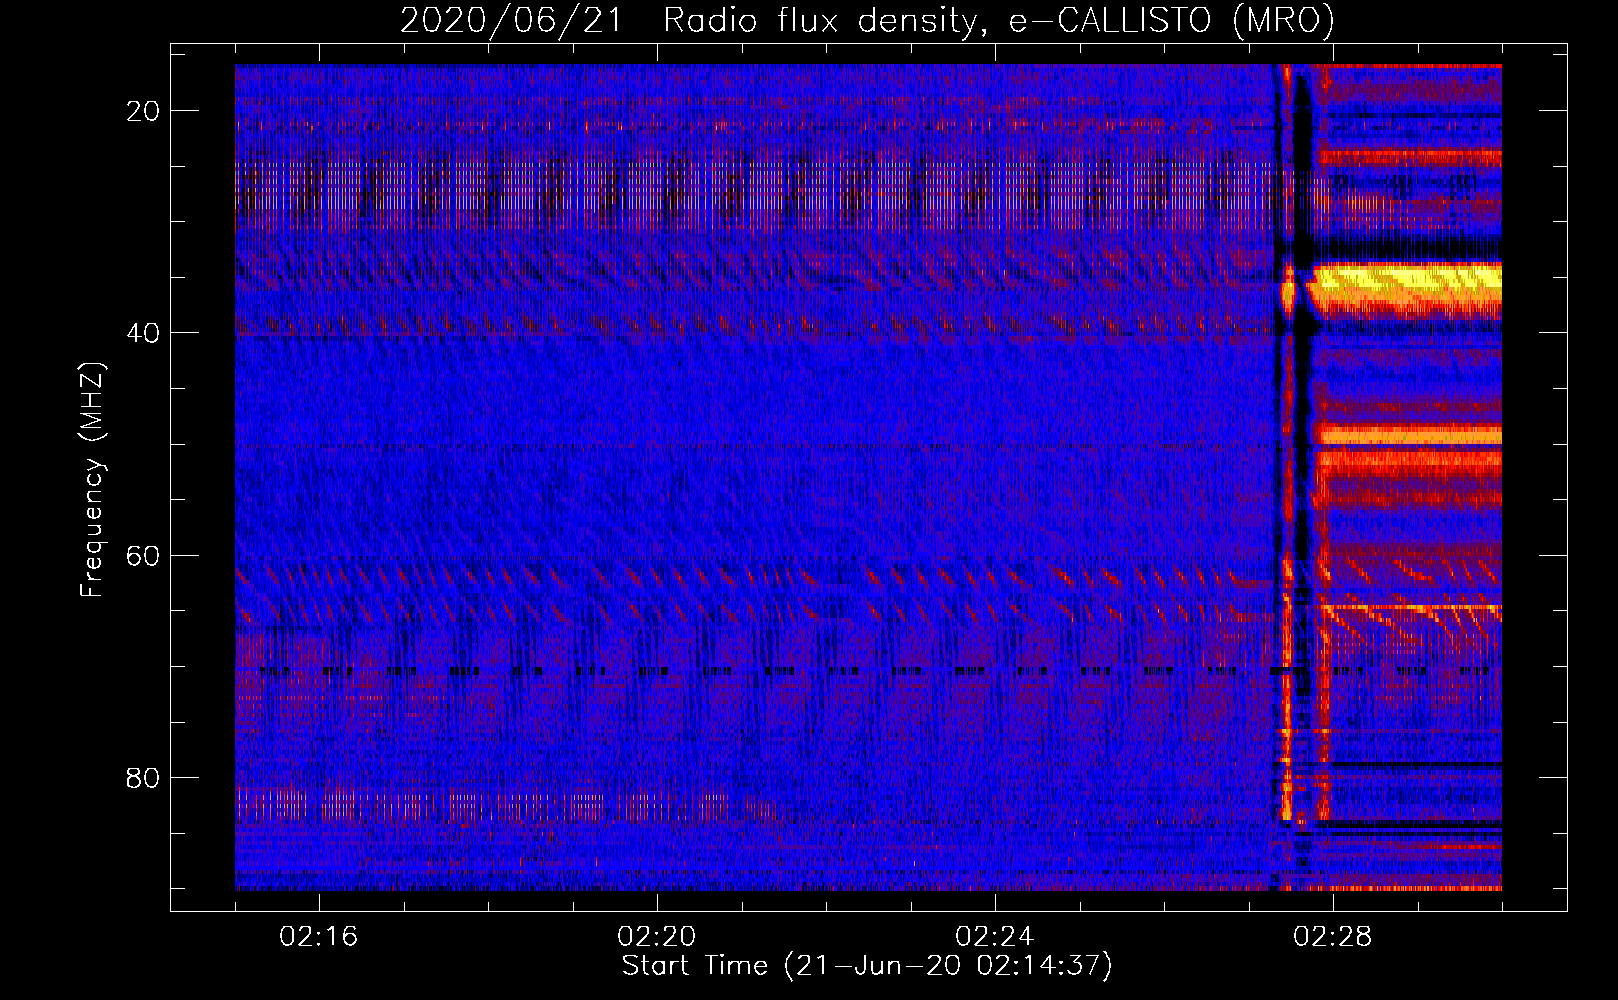Click the frequency label 80

(x=144, y=778)
